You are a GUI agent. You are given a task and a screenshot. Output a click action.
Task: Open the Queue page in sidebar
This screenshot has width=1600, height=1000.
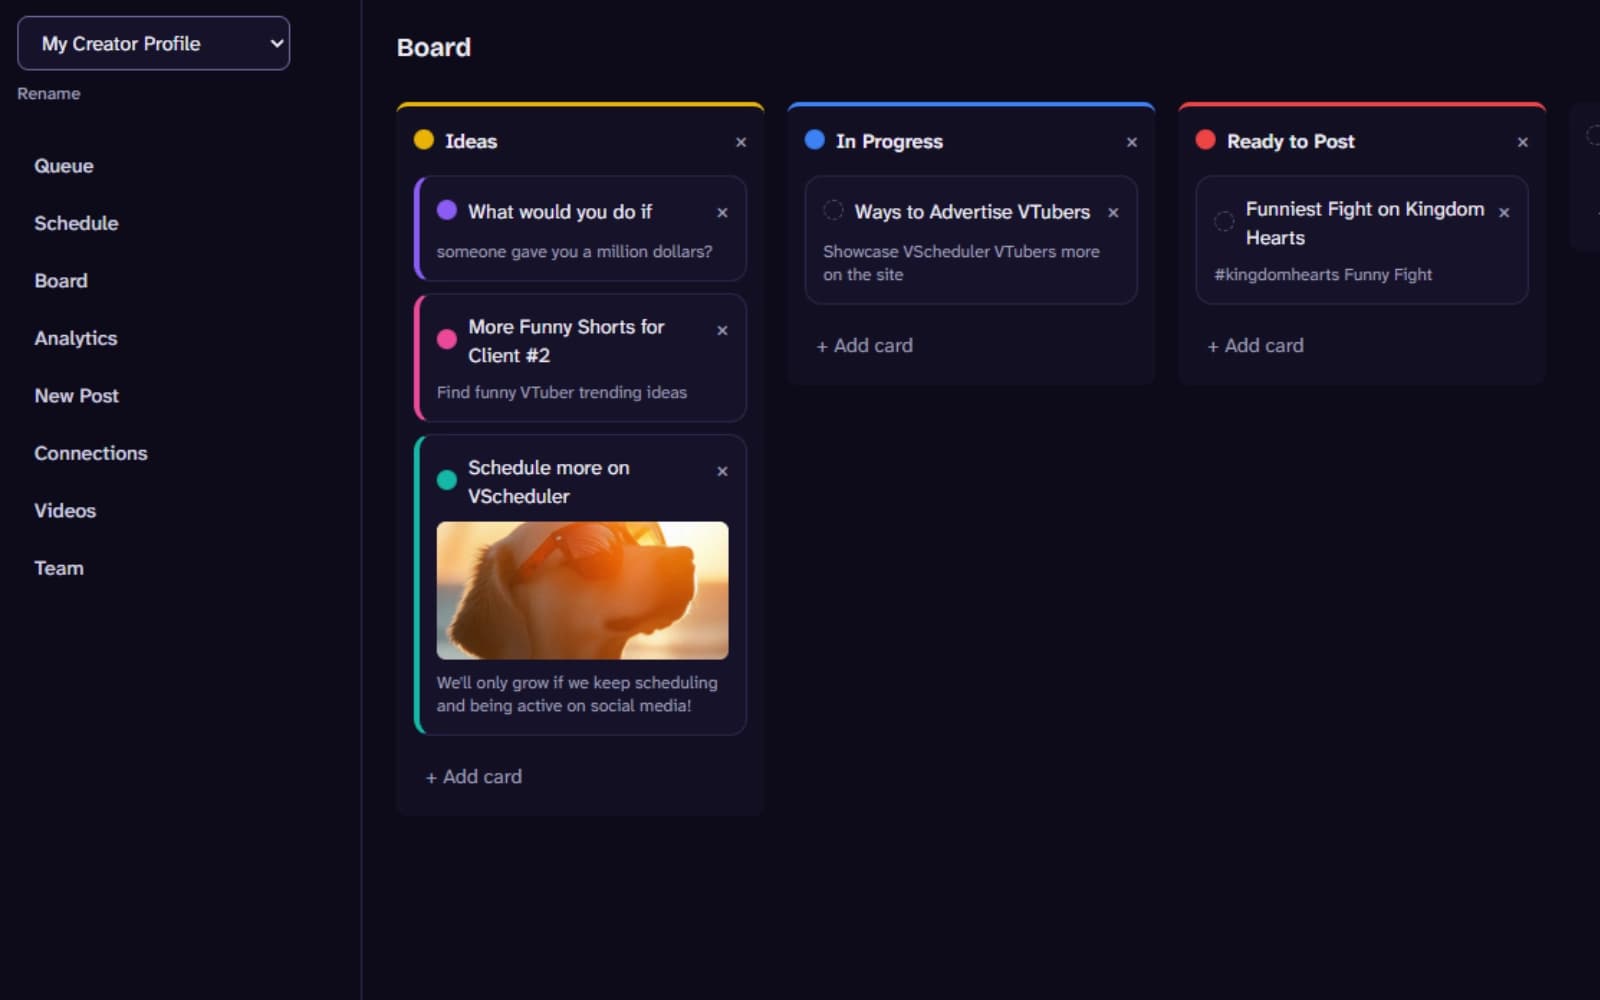pos(64,166)
